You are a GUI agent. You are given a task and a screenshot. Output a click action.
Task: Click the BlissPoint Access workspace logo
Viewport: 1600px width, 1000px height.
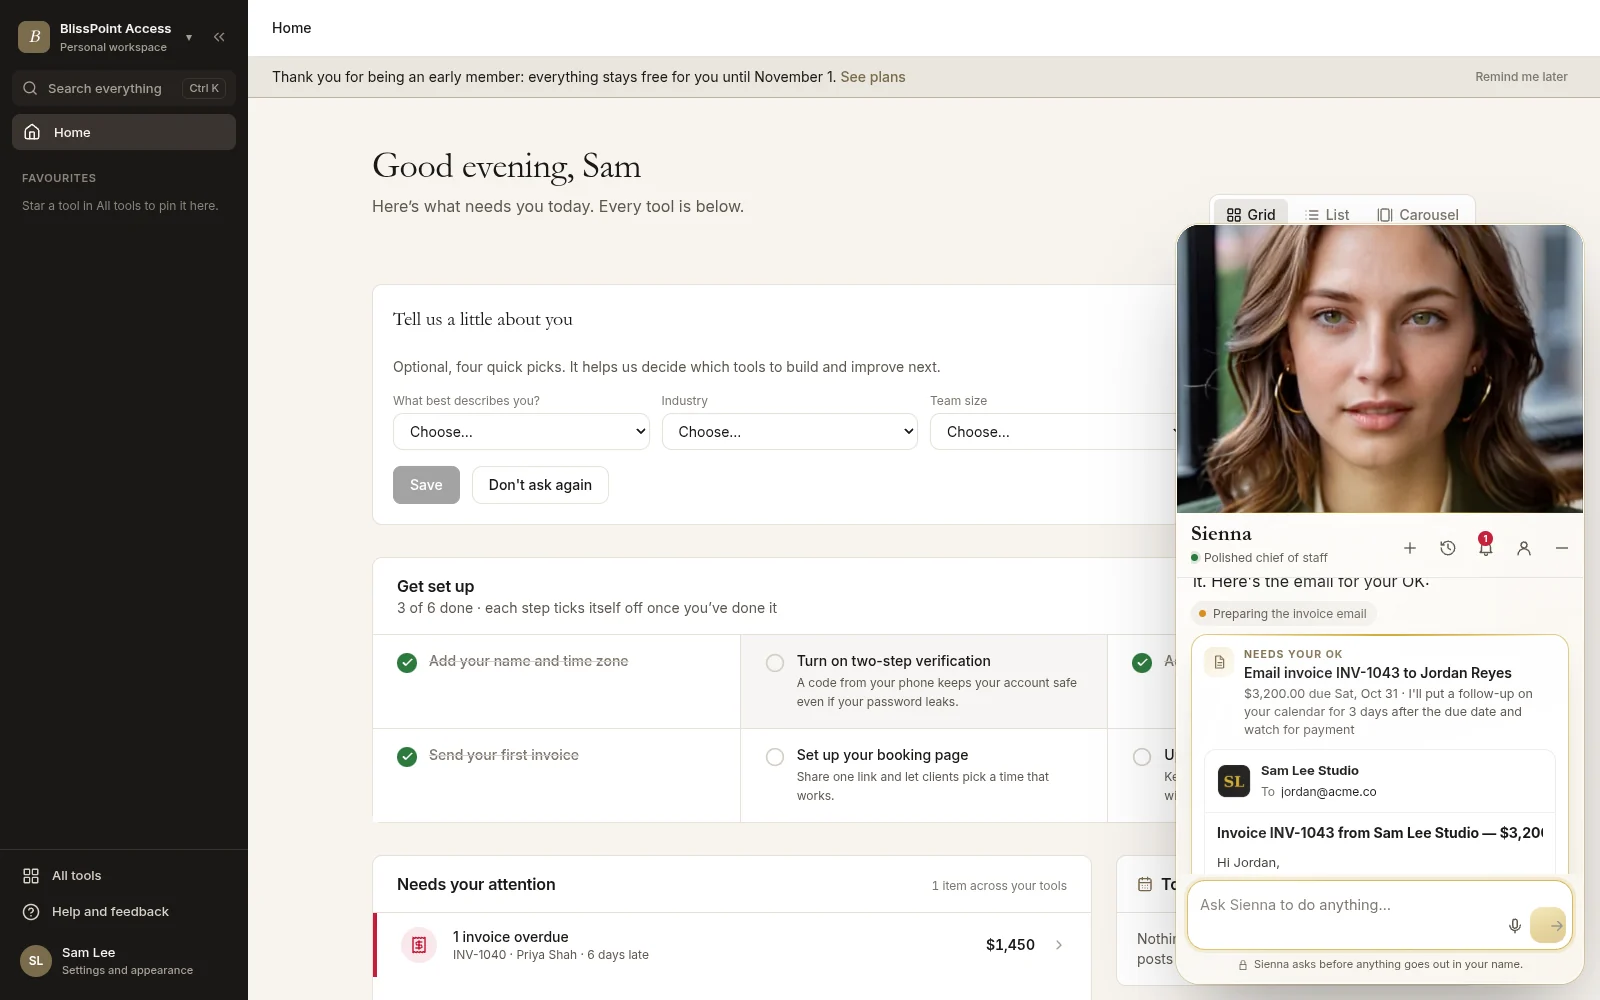34,37
